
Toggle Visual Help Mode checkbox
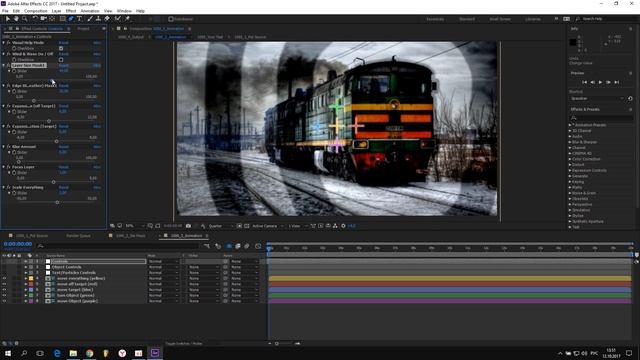(x=61, y=48)
